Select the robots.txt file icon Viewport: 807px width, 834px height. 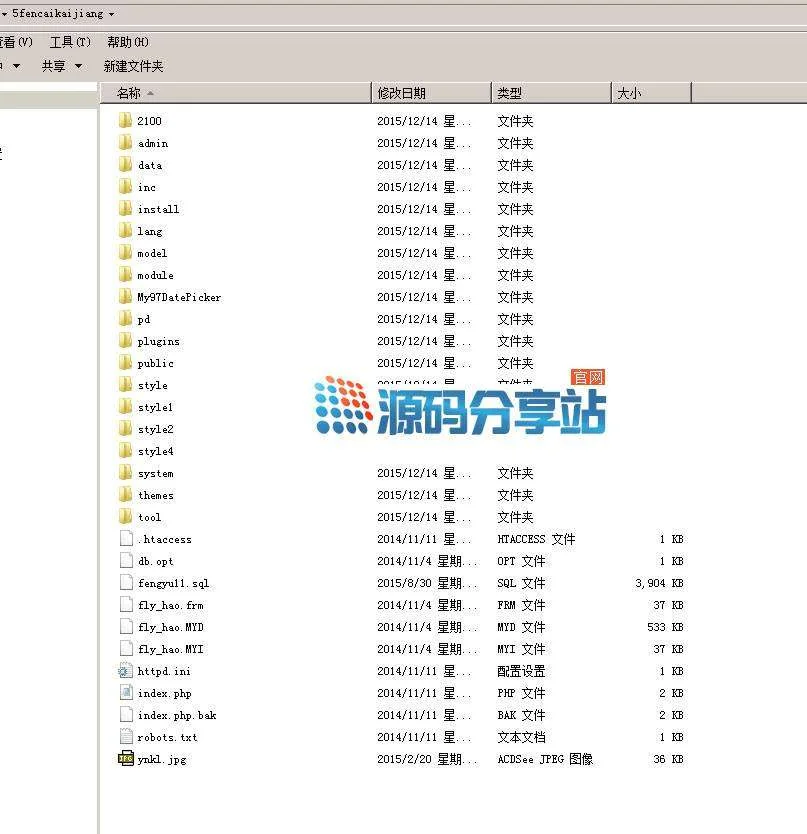coord(125,737)
